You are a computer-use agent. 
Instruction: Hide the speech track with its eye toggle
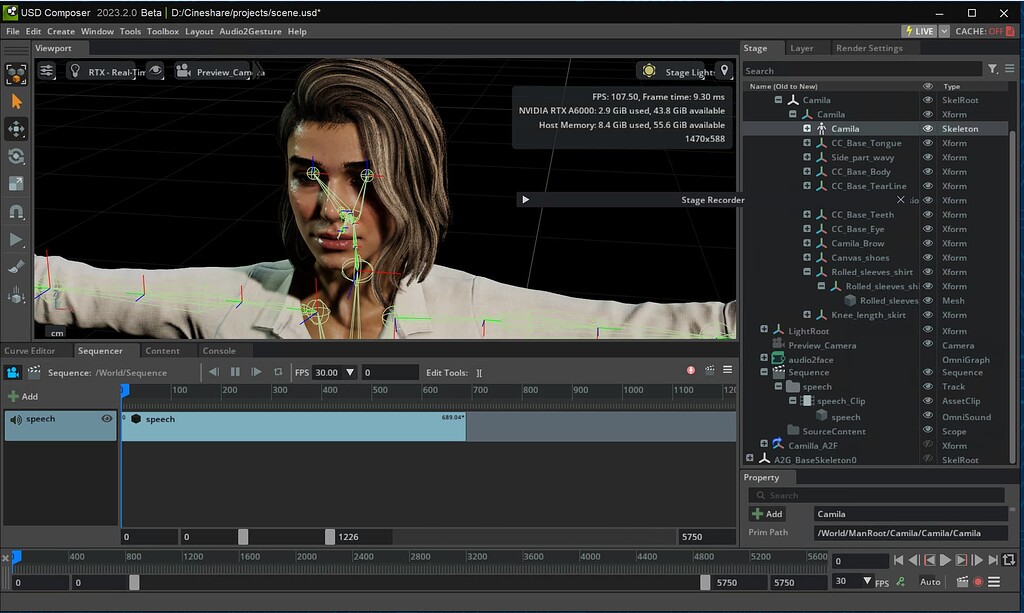coord(106,418)
